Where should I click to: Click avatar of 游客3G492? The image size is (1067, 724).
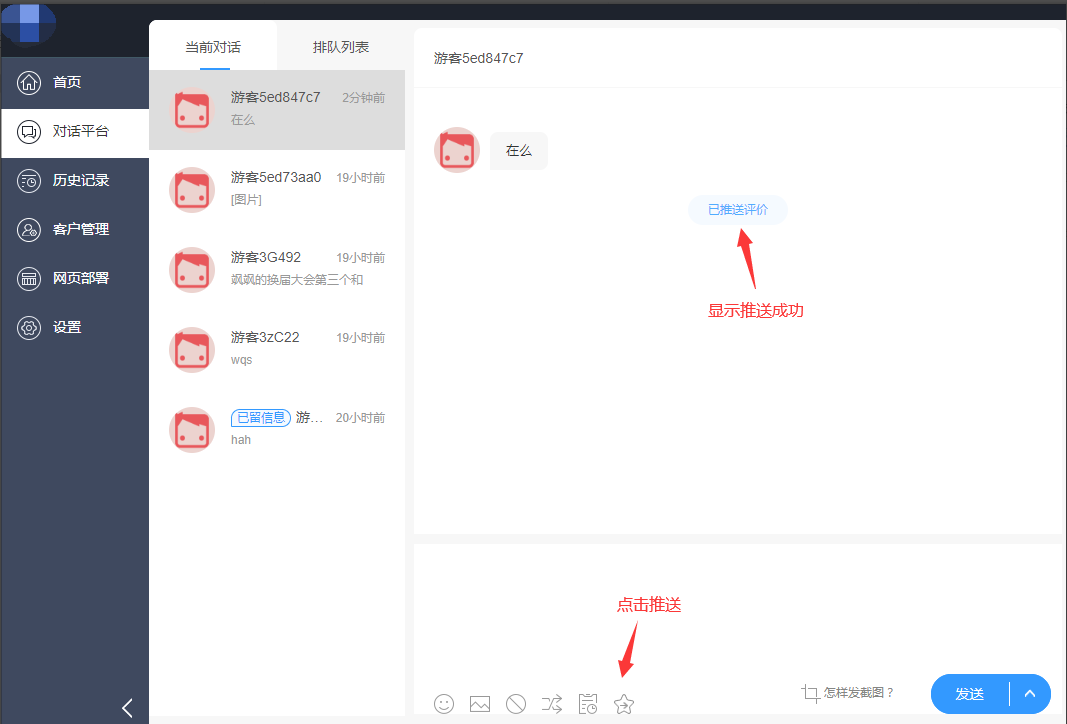tap(192, 269)
